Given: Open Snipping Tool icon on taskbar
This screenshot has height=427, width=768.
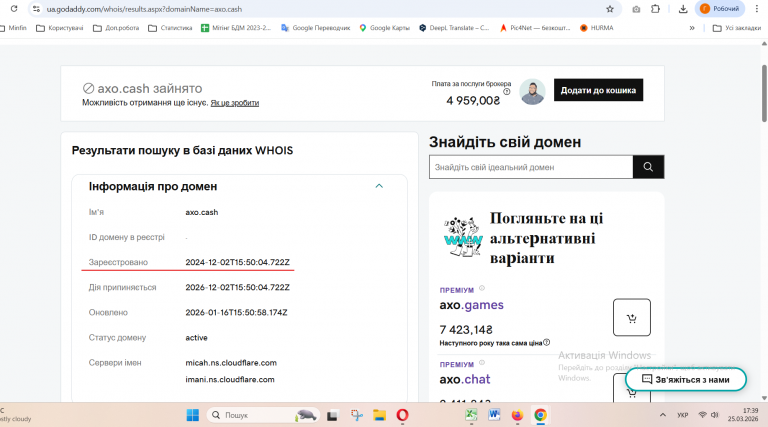Looking at the screenshot, I should coord(357,415).
